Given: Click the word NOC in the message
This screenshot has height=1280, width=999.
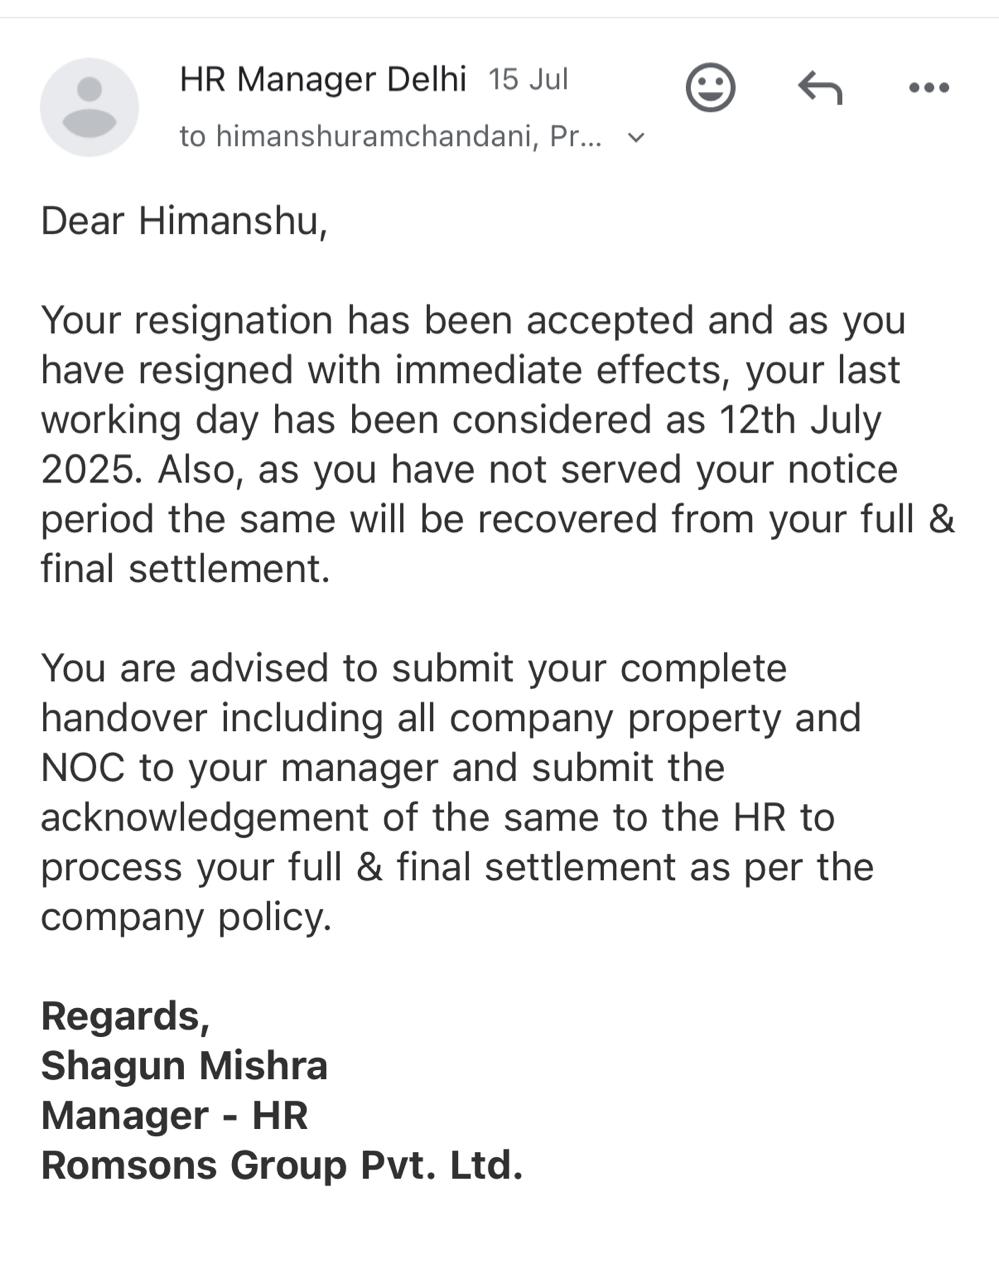Looking at the screenshot, I should [83, 768].
